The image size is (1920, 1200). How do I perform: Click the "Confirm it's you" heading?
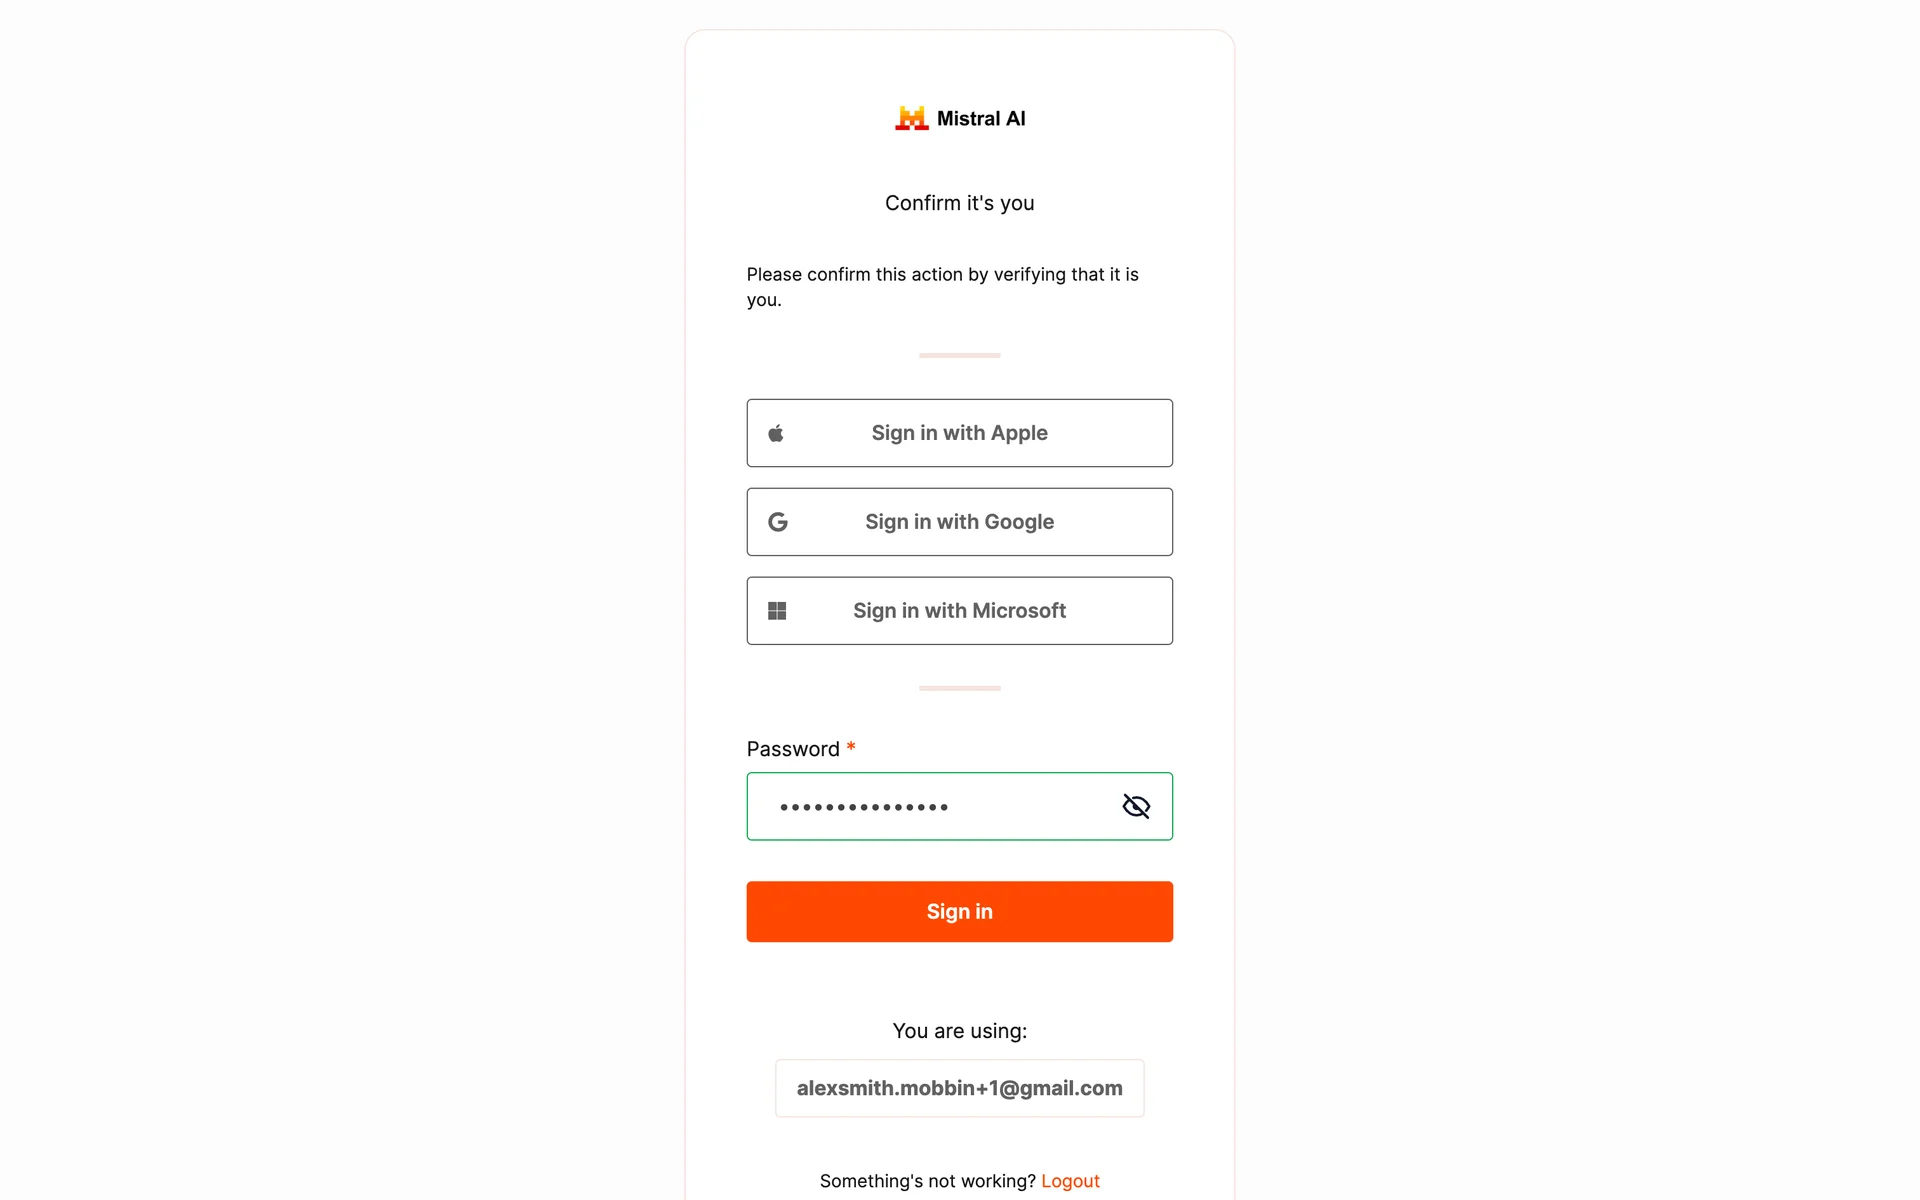pos(960,203)
